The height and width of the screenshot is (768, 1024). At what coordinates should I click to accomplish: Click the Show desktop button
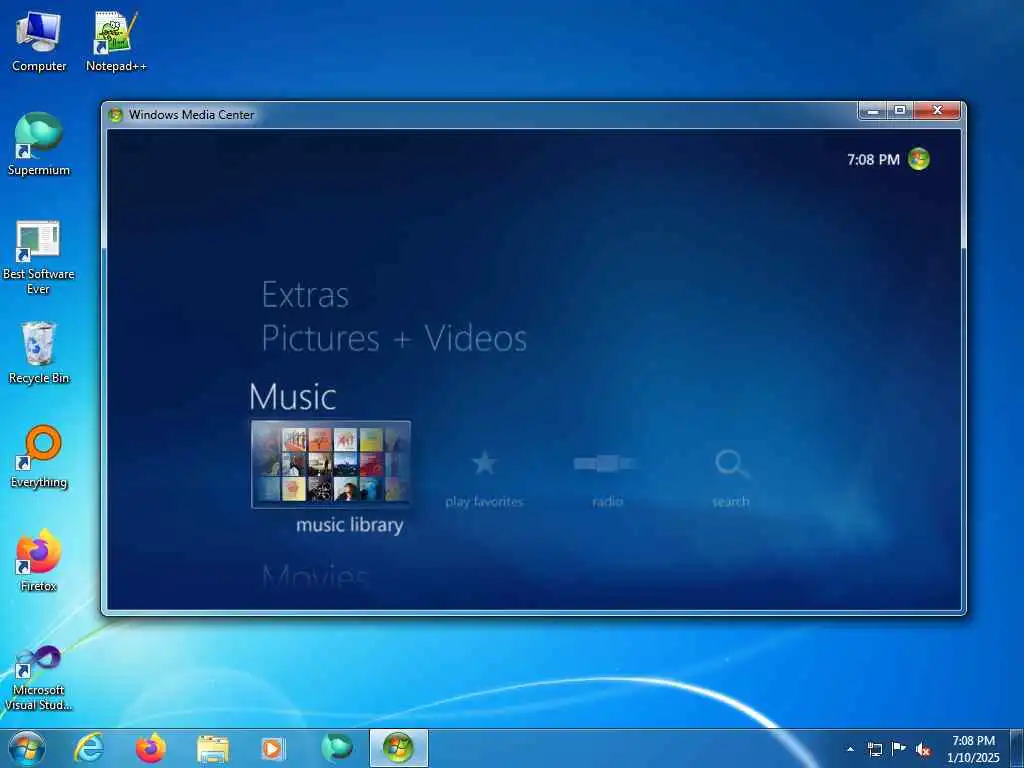click(1017, 748)
